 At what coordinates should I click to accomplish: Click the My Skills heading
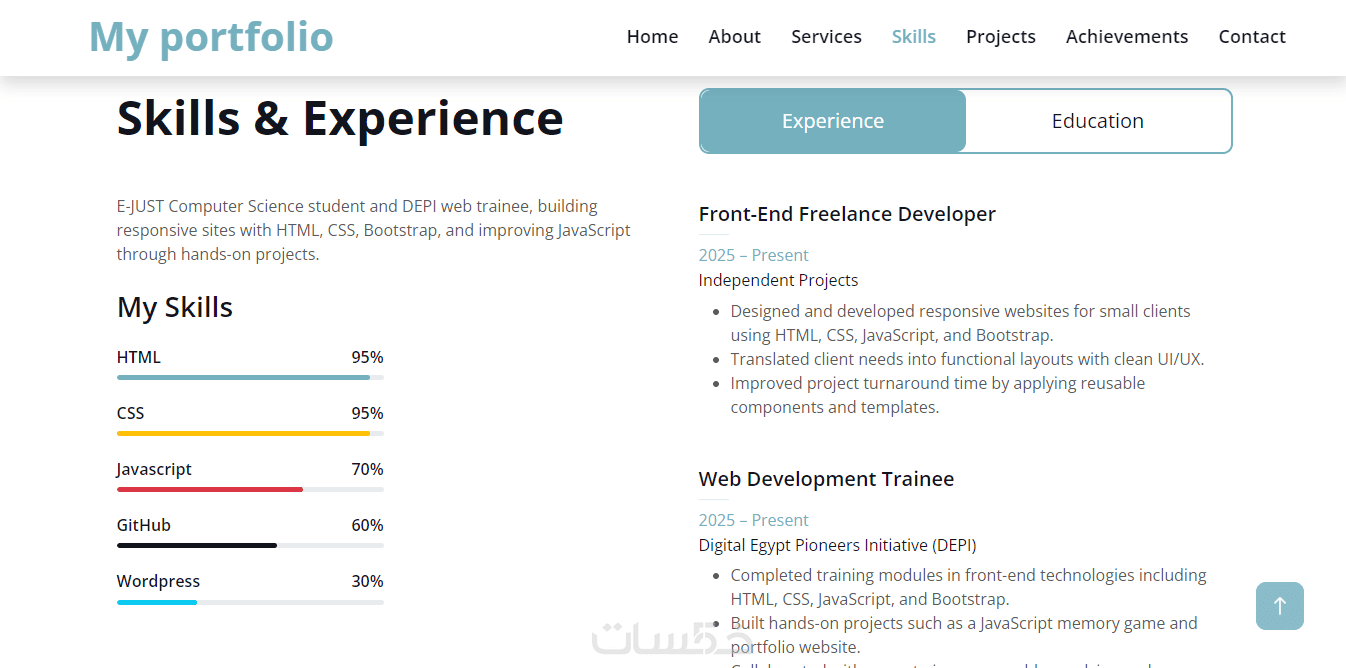pyautogui.click(x=175, y=307)
